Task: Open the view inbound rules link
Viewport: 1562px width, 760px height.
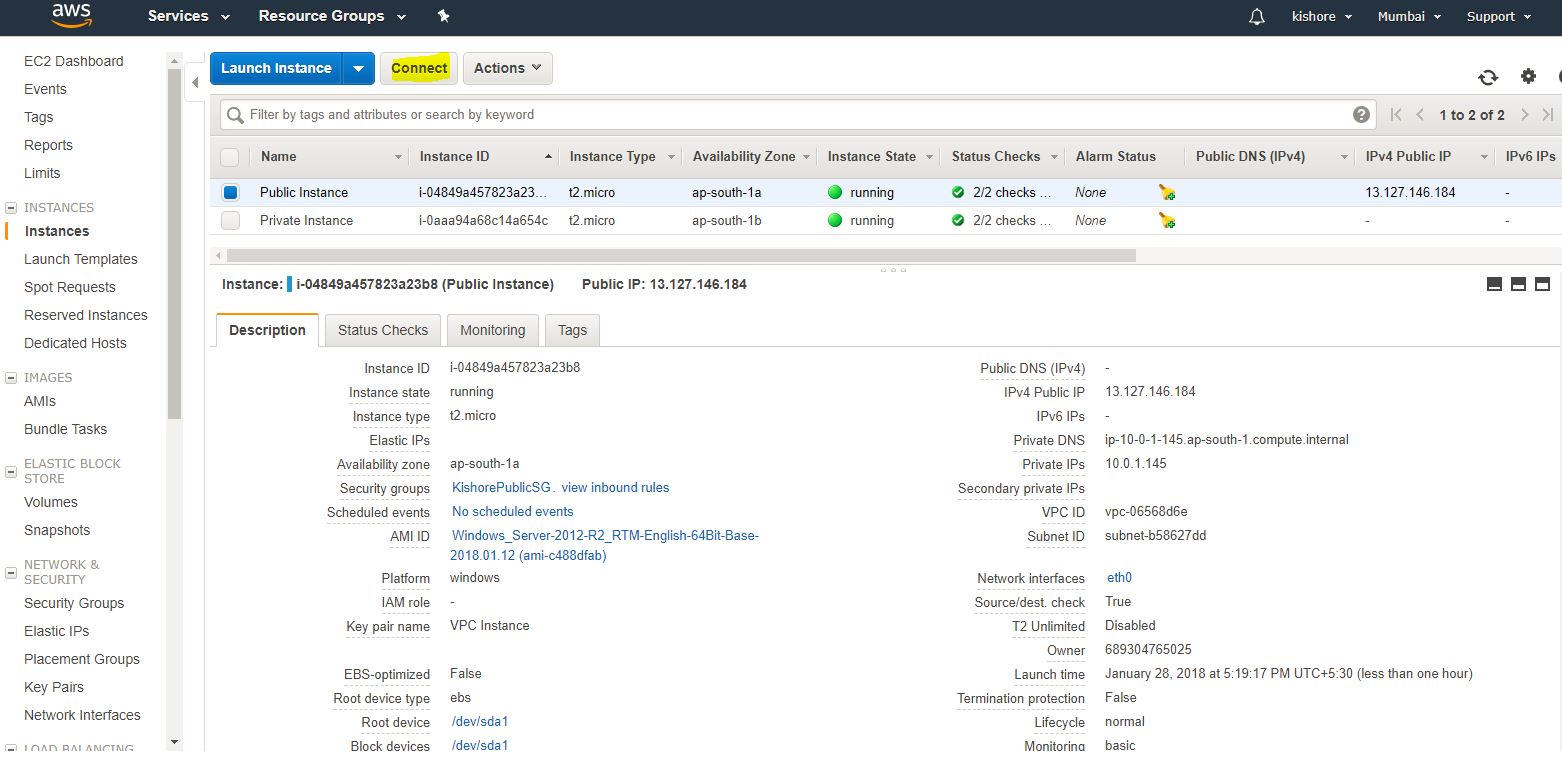Action: 615,488
